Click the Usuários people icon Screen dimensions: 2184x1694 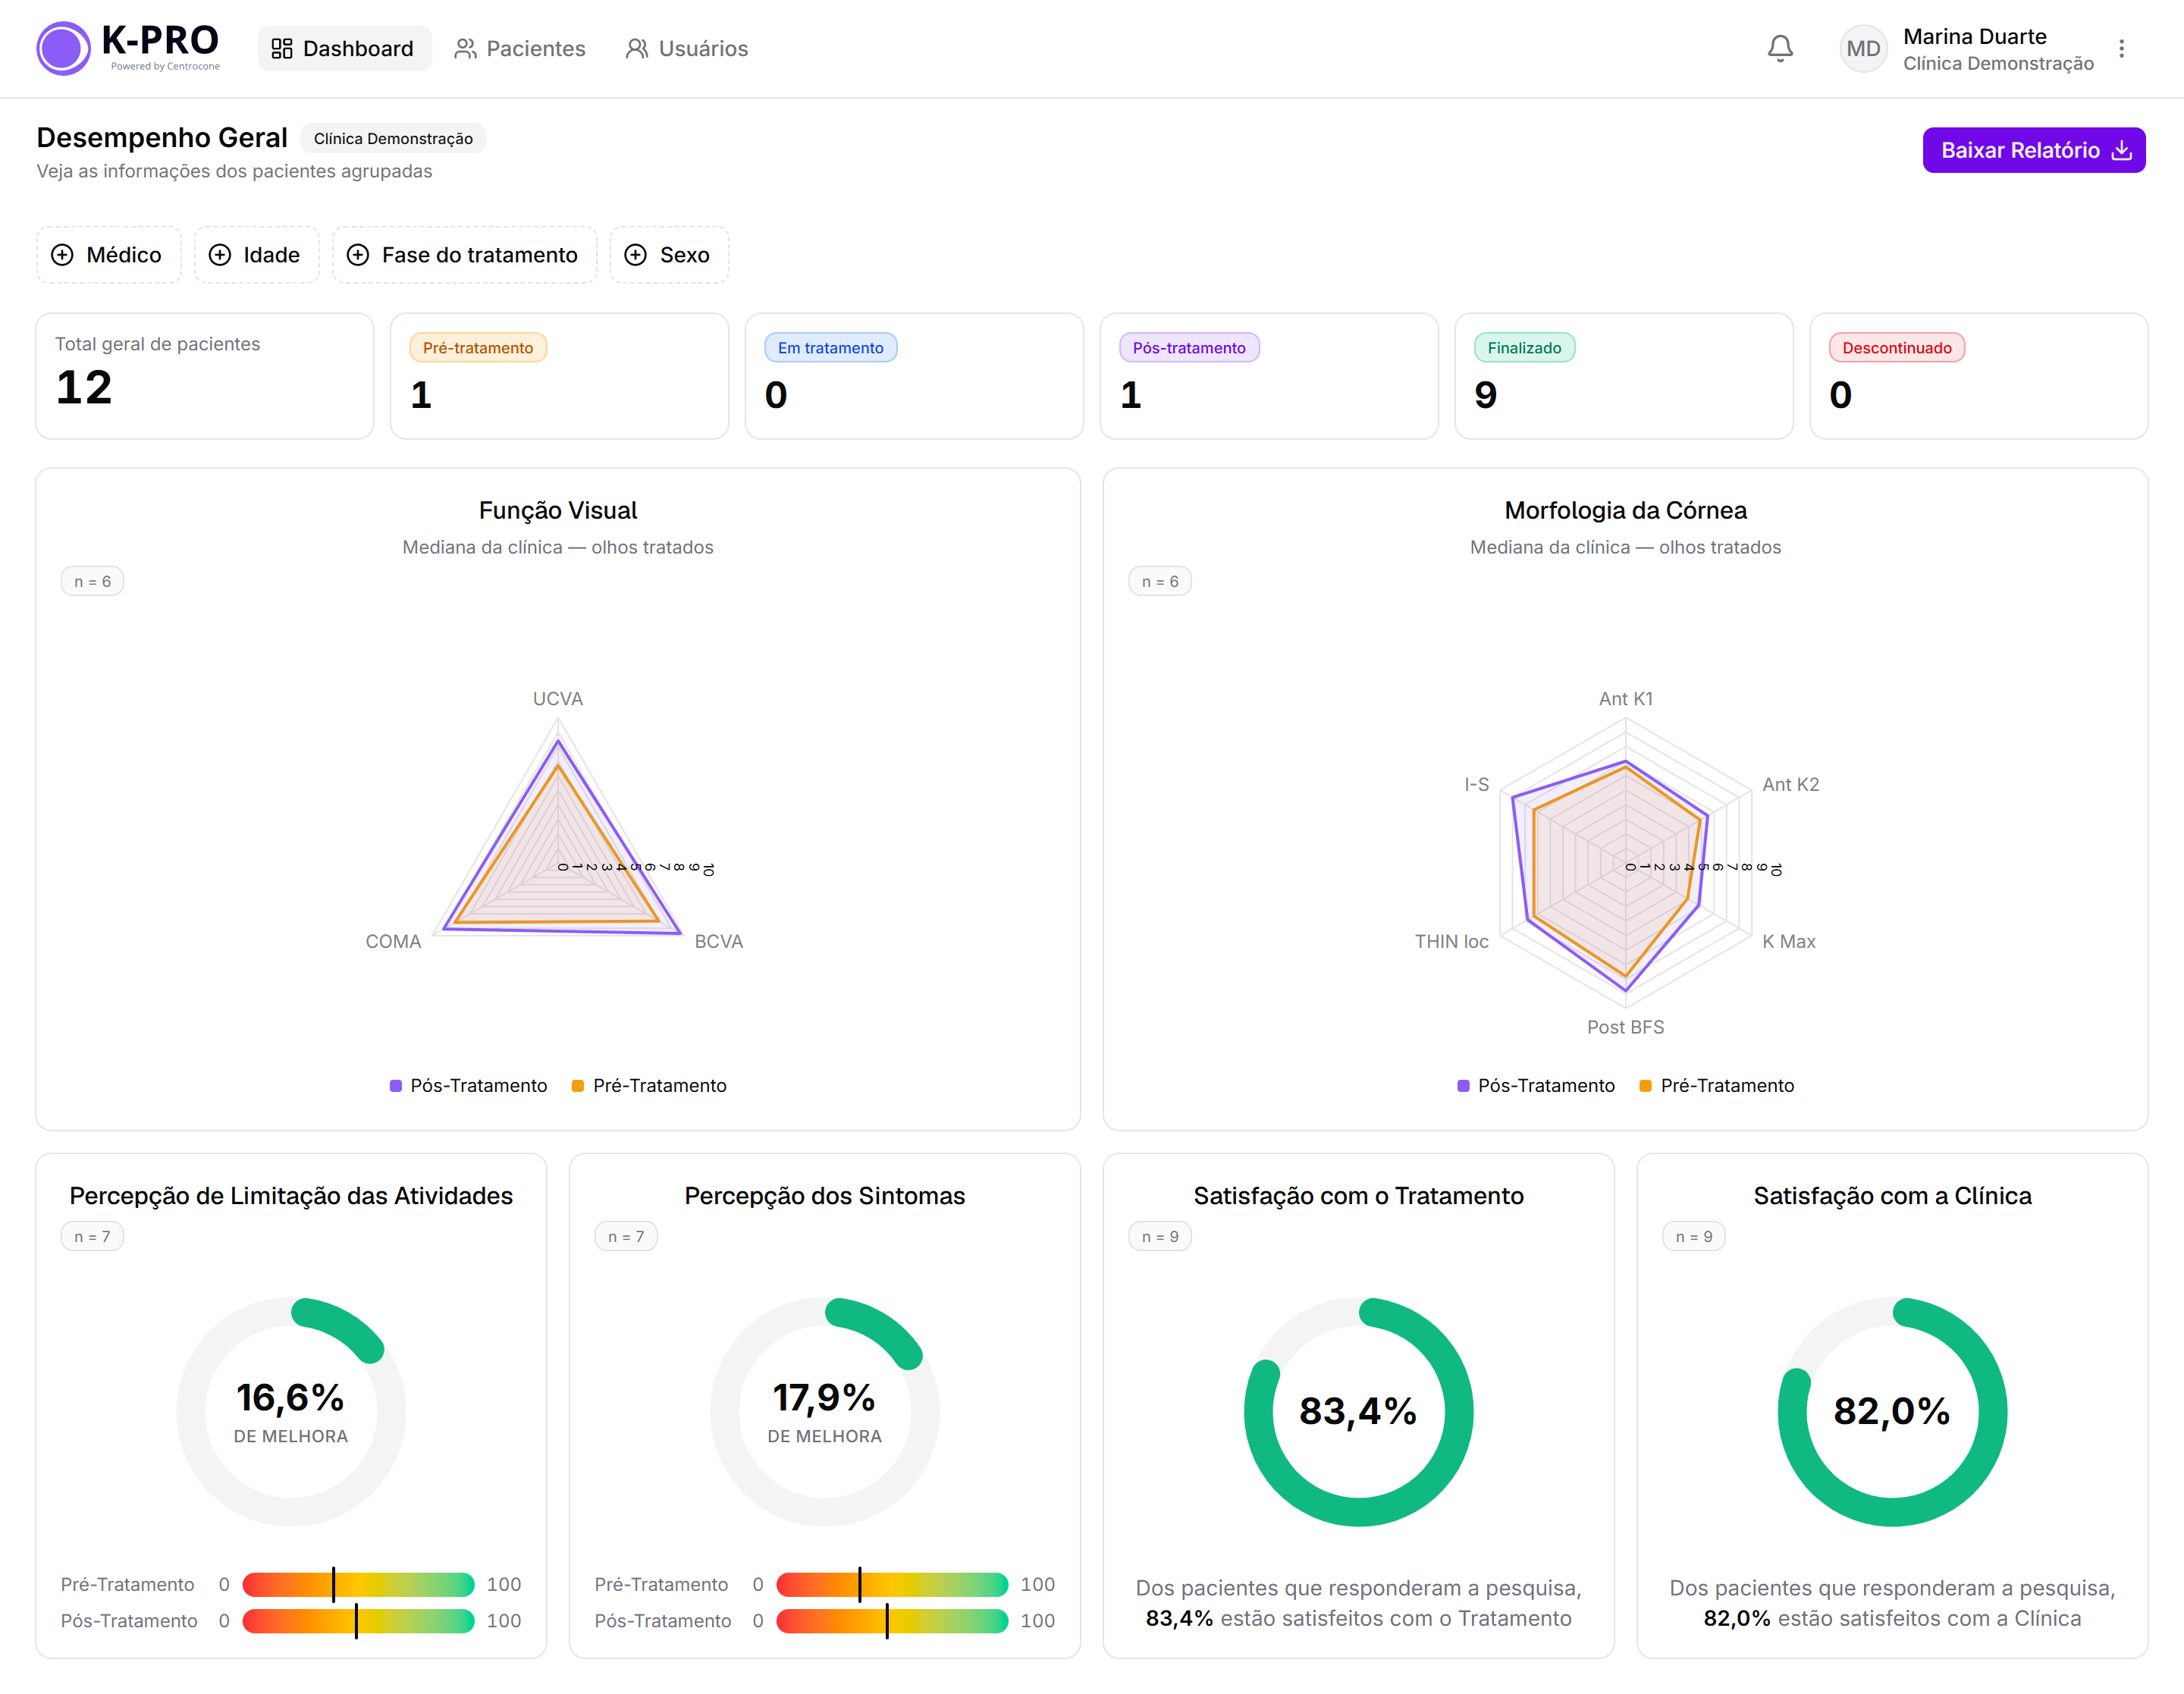pos(637,48)
